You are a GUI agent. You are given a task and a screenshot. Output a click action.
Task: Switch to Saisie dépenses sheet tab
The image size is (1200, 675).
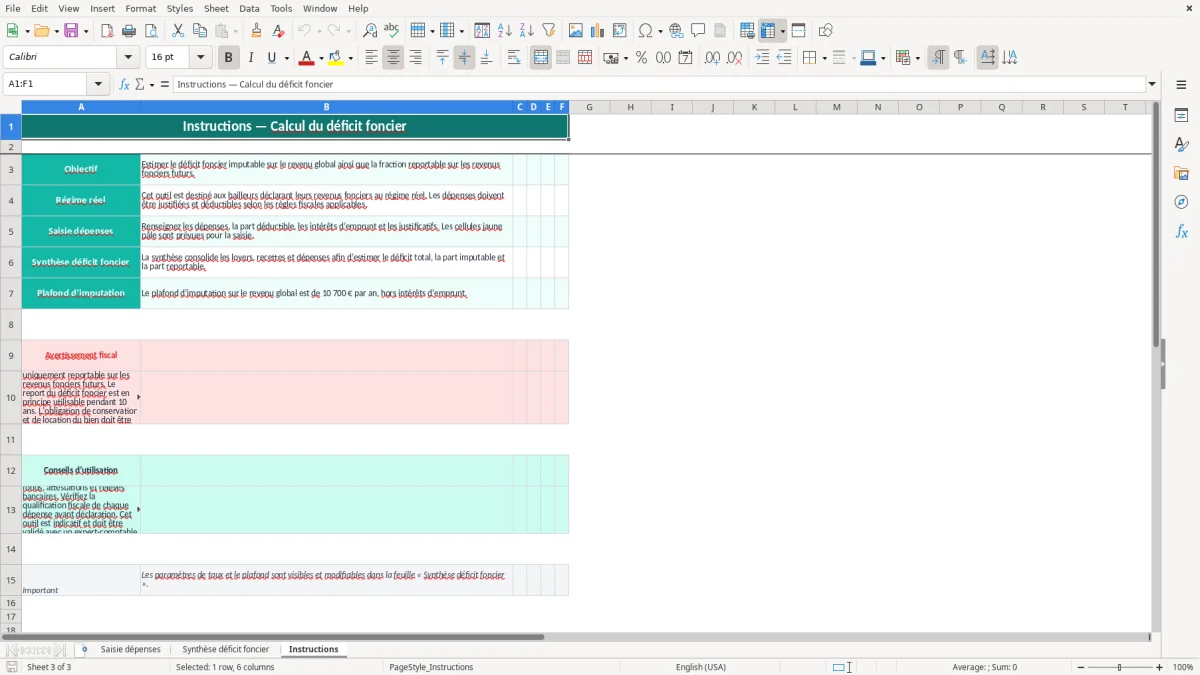131,649
